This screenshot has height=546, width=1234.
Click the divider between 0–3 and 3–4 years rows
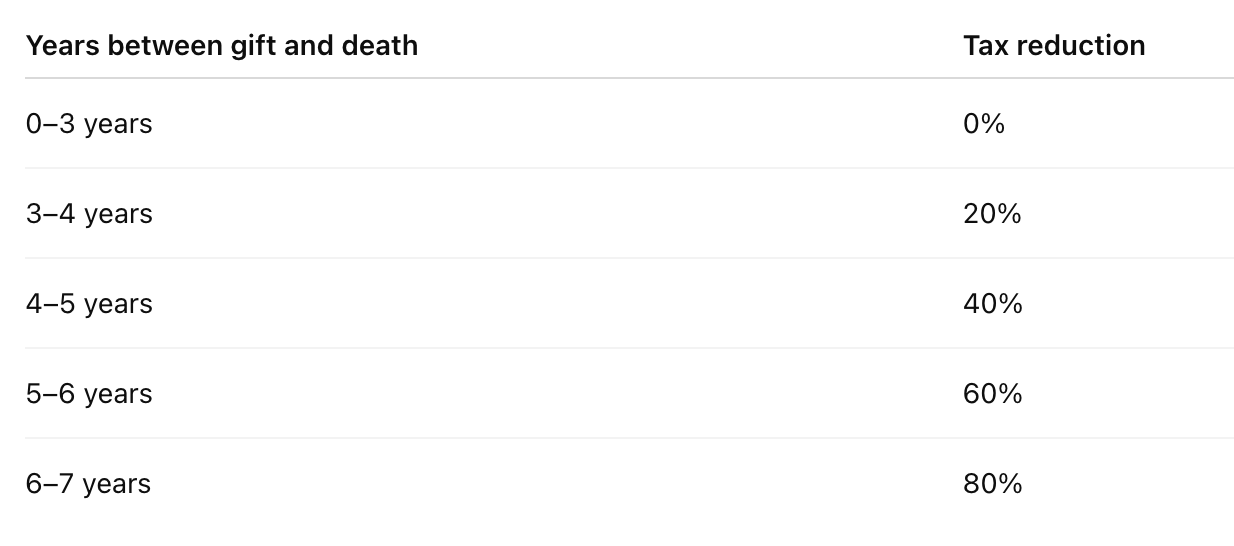point(629,168)
